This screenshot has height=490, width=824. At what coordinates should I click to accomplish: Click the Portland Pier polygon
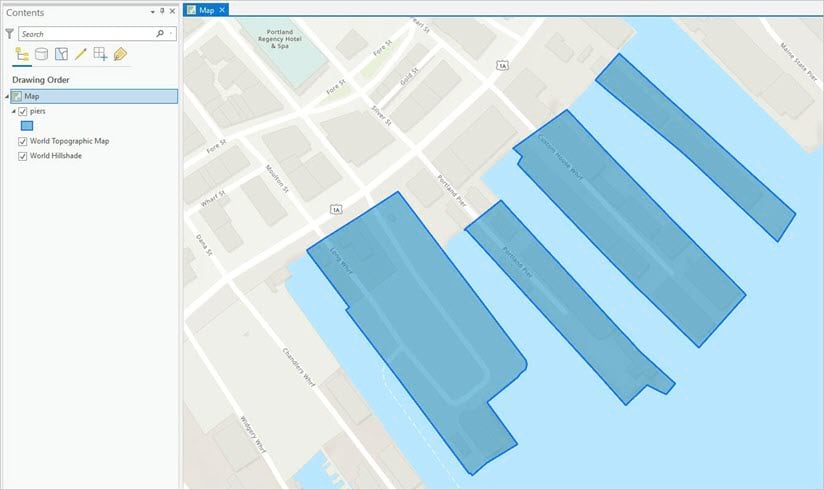(568, 305)
